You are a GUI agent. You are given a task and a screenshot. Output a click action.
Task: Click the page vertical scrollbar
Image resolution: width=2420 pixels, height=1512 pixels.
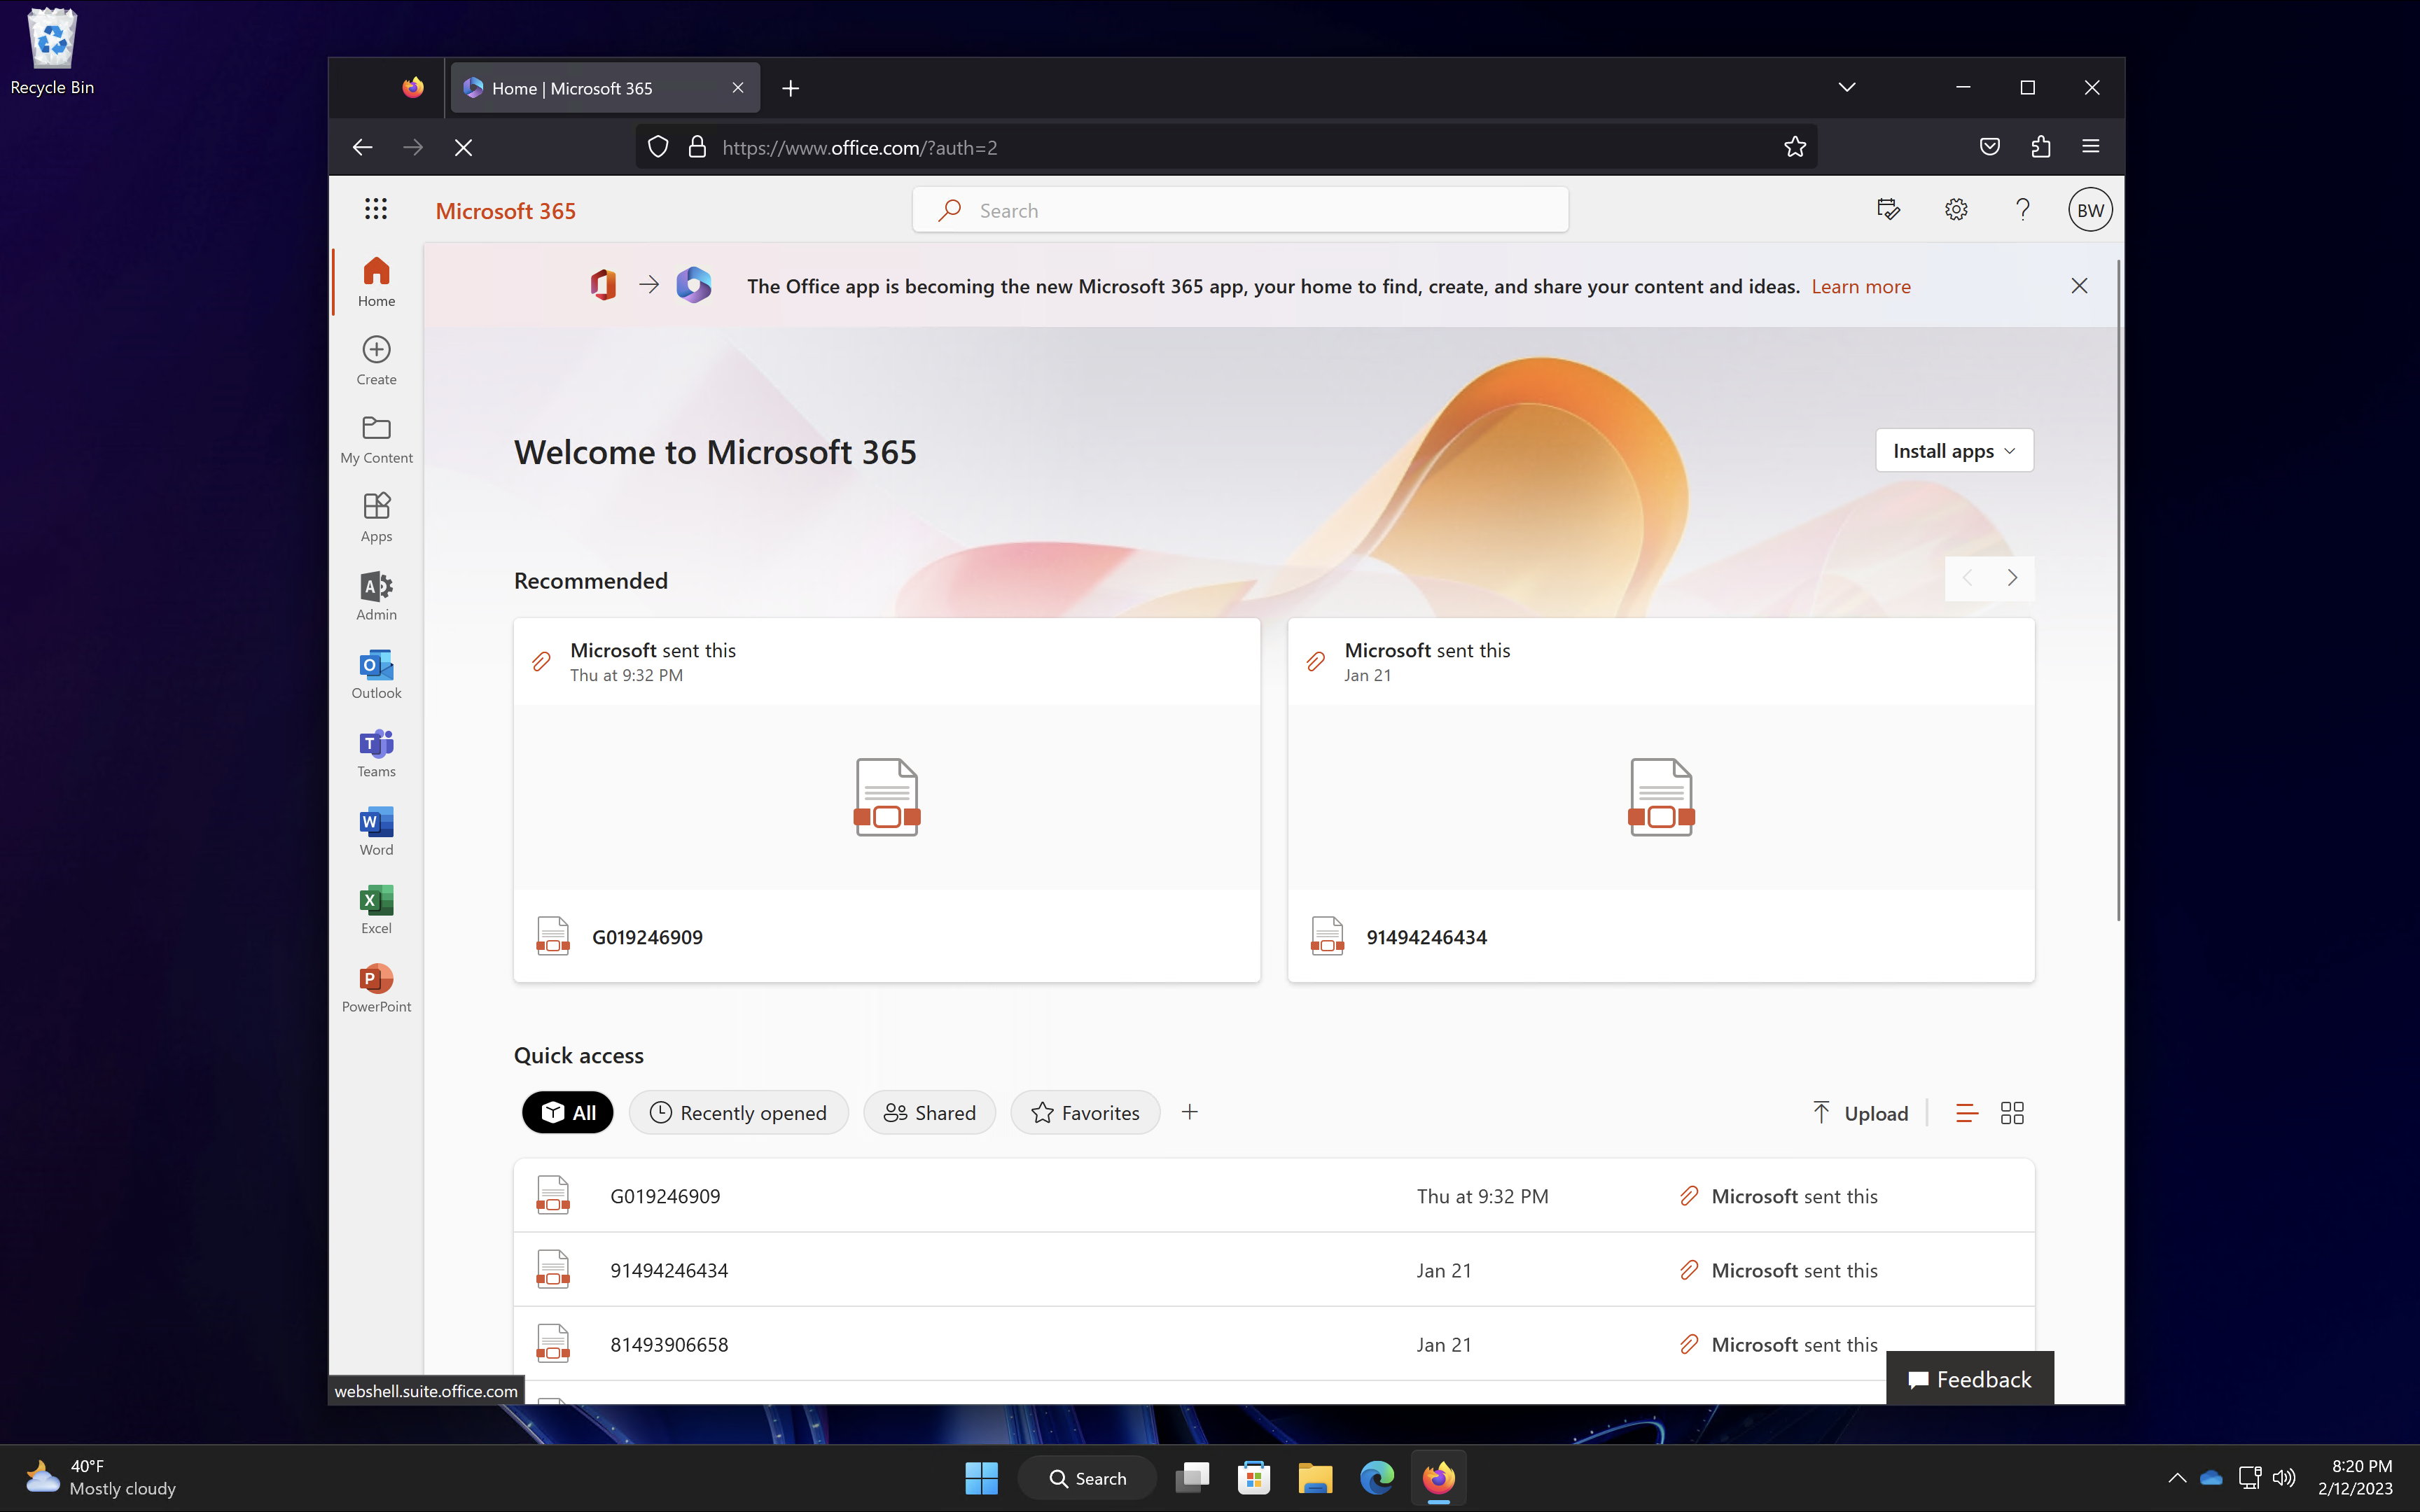2118,590
